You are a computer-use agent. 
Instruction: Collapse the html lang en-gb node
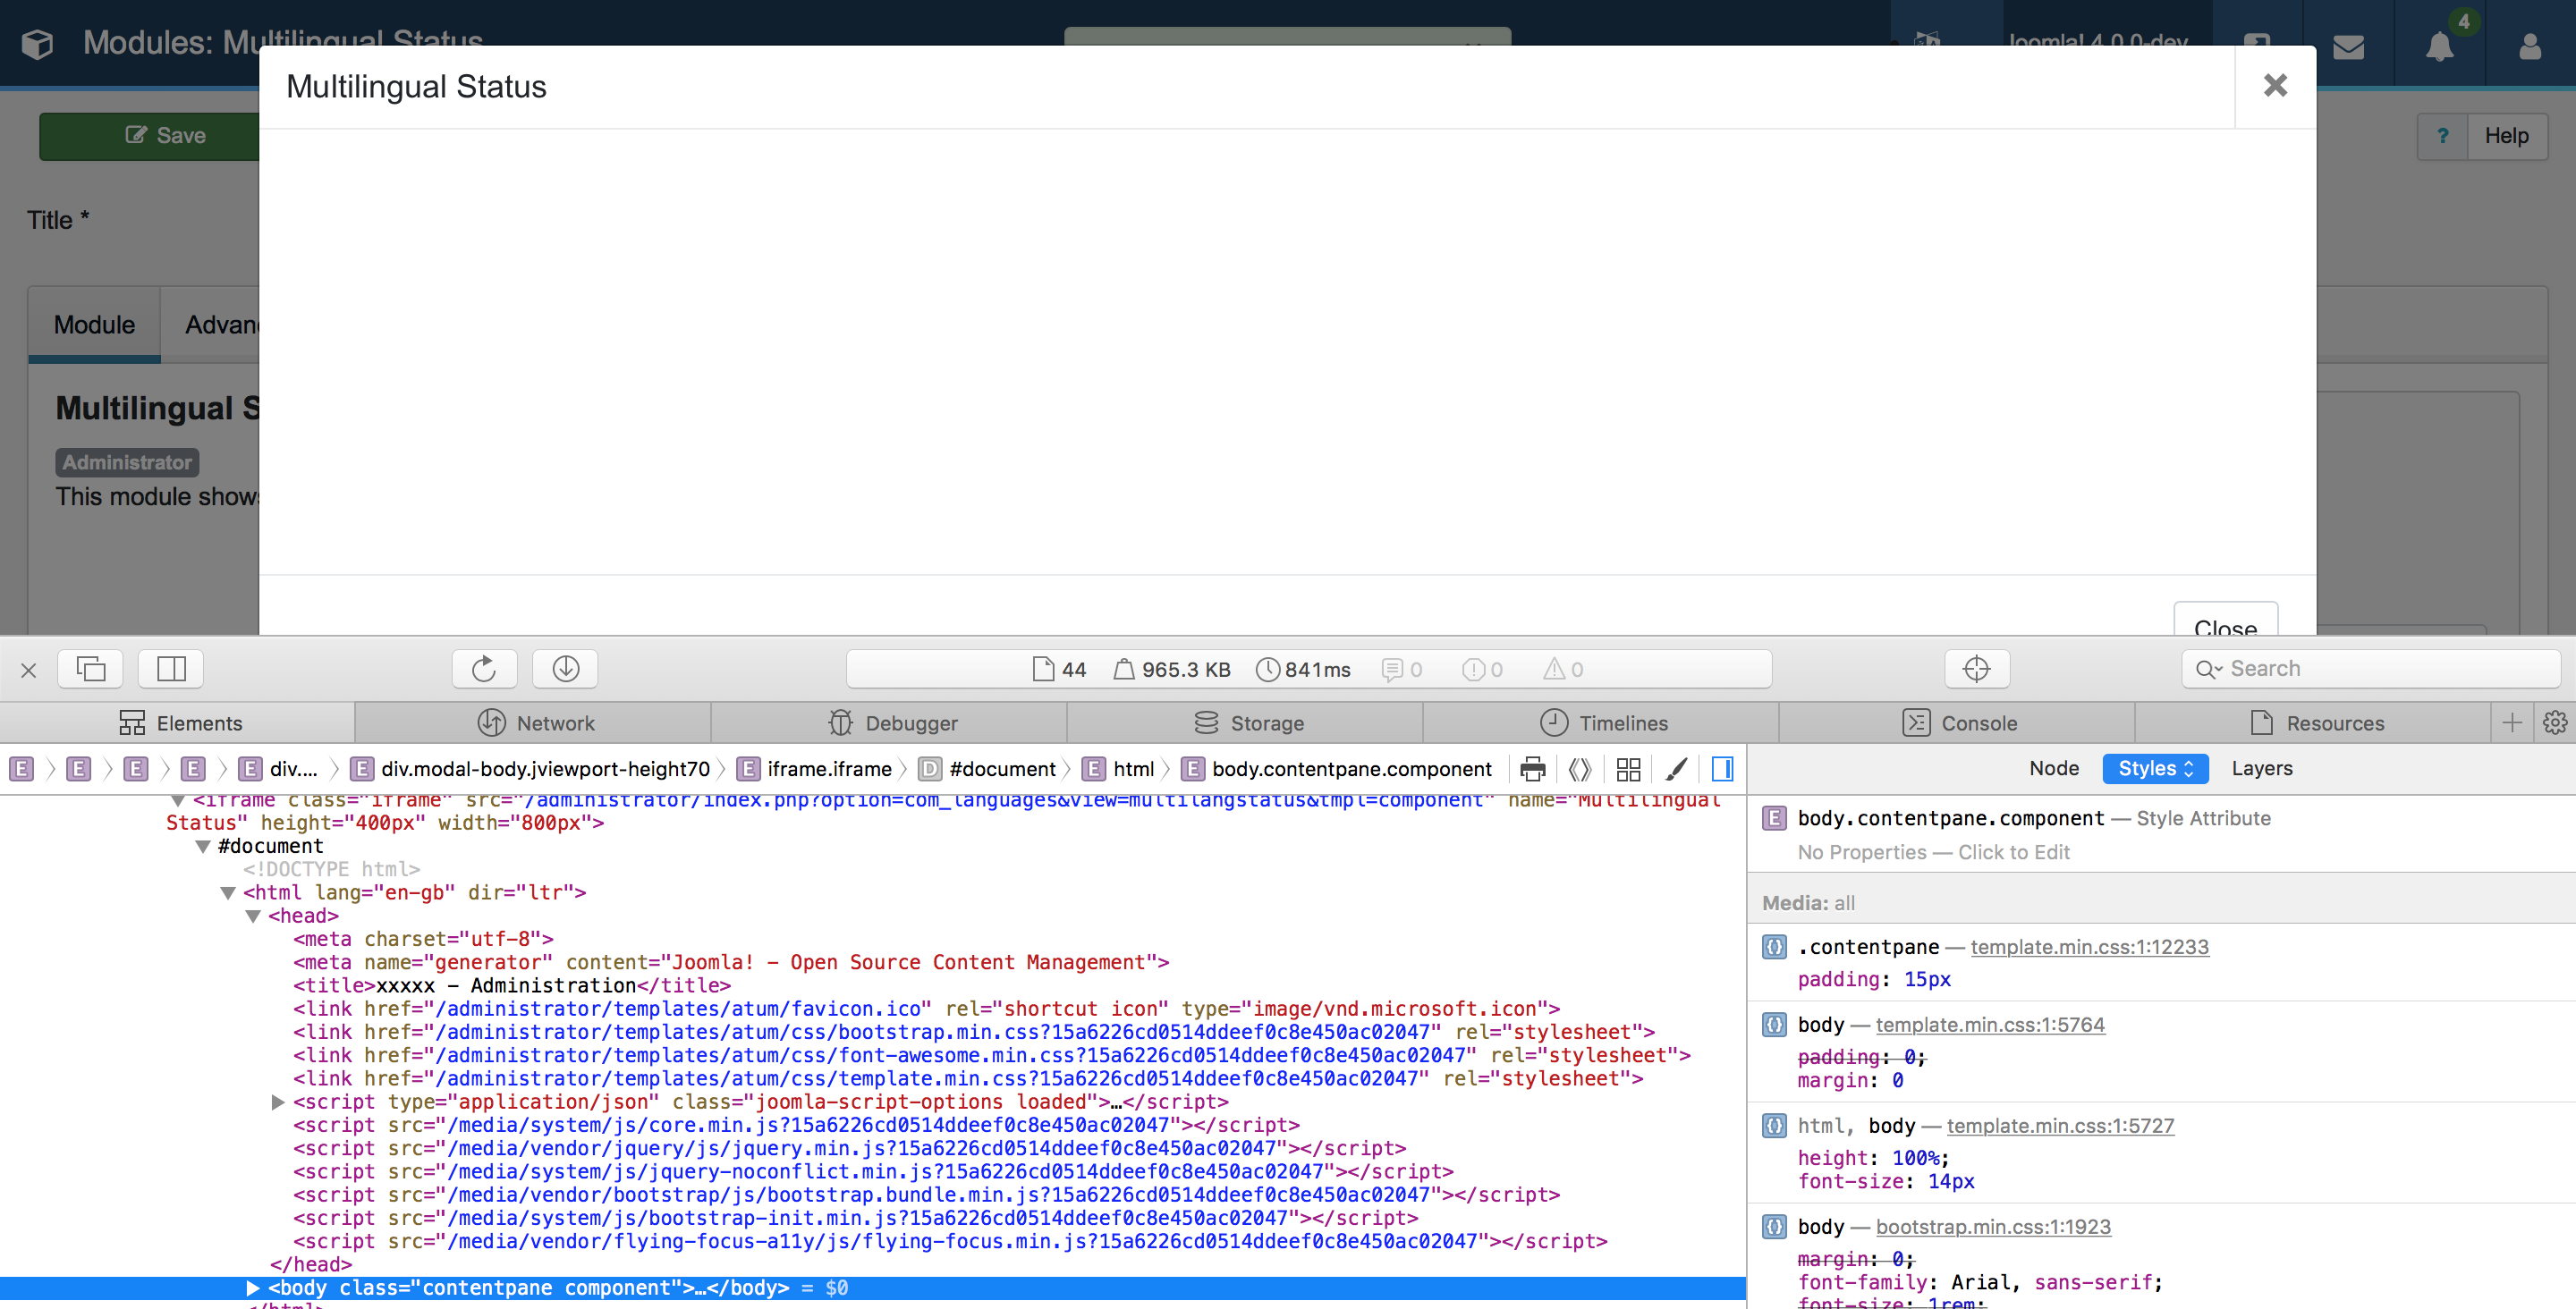click(x=227, y=893)
